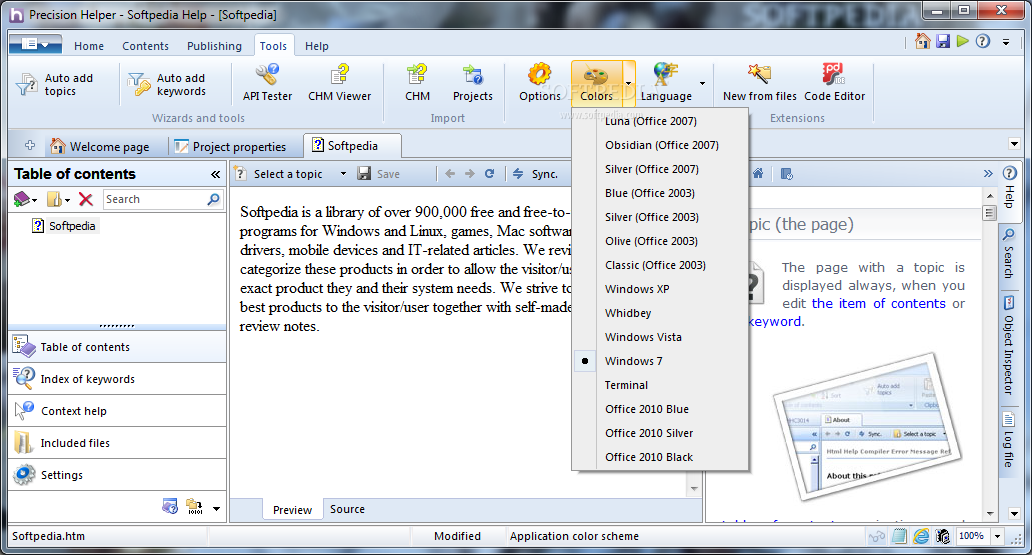Switch to the Project properties tab

point(230,146)
